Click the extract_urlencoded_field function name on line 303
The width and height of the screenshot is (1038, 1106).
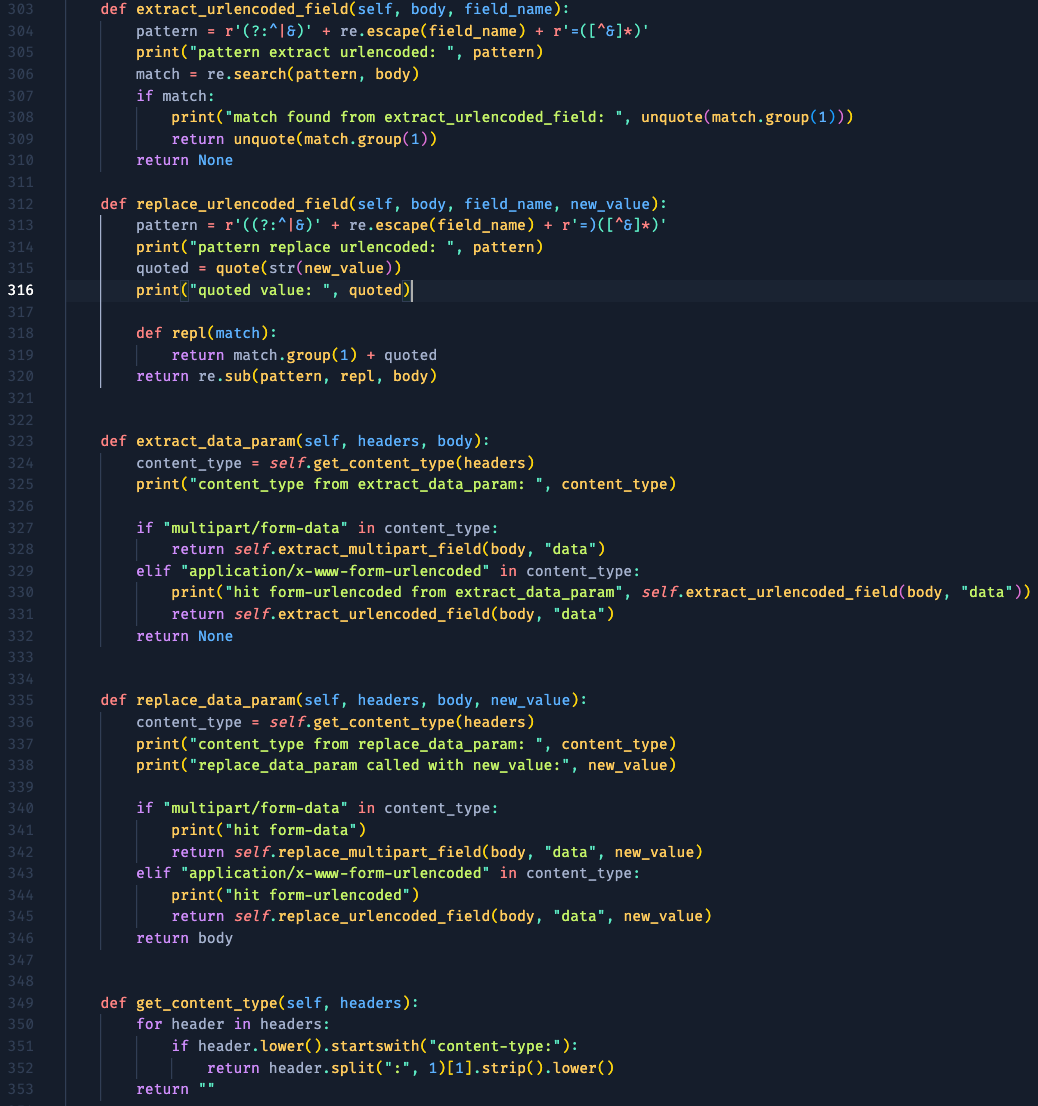pos(242,9)
